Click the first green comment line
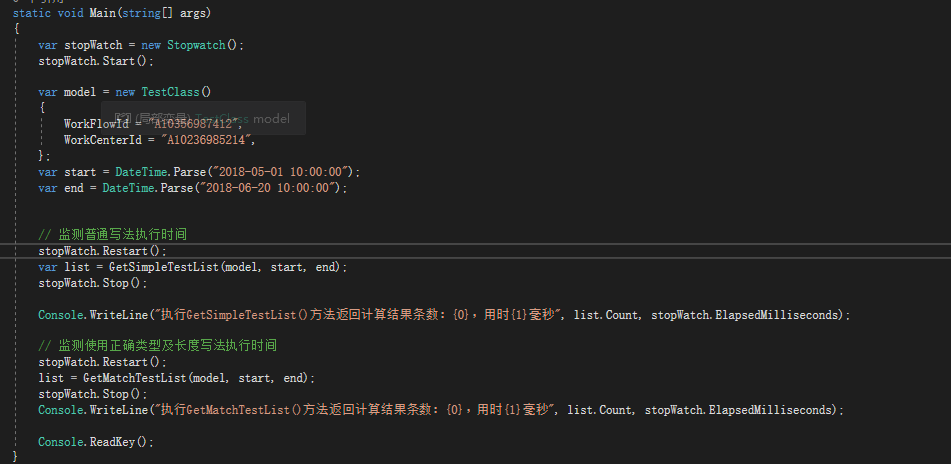The image size is (951, 464). coord(112,234)
